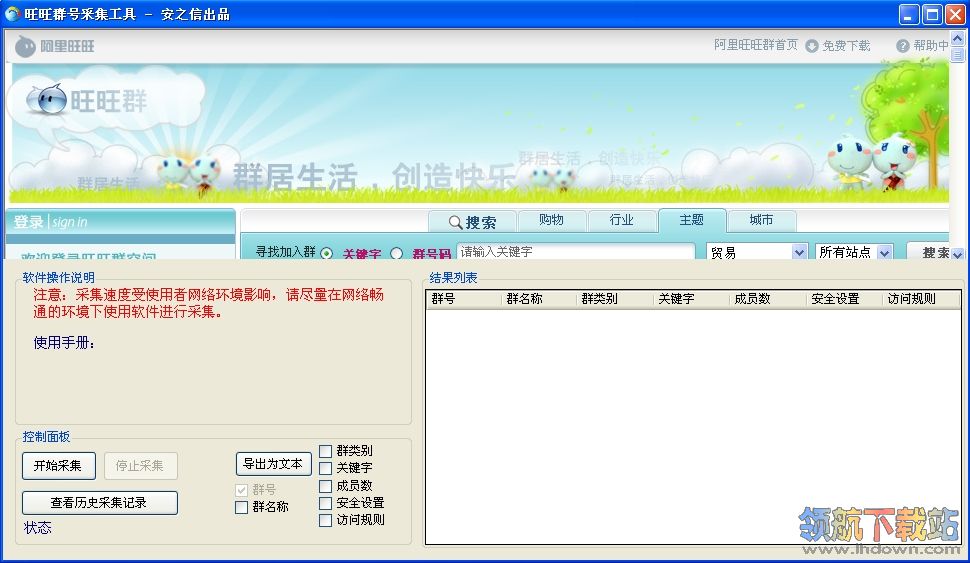
Task: Click the 关键字 column header
Action: coord(691,299)
